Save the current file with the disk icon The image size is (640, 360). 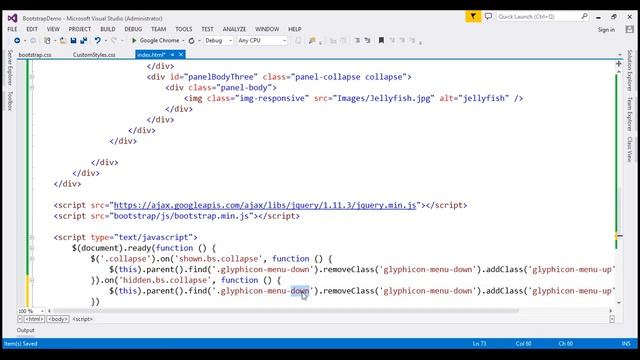73,40
